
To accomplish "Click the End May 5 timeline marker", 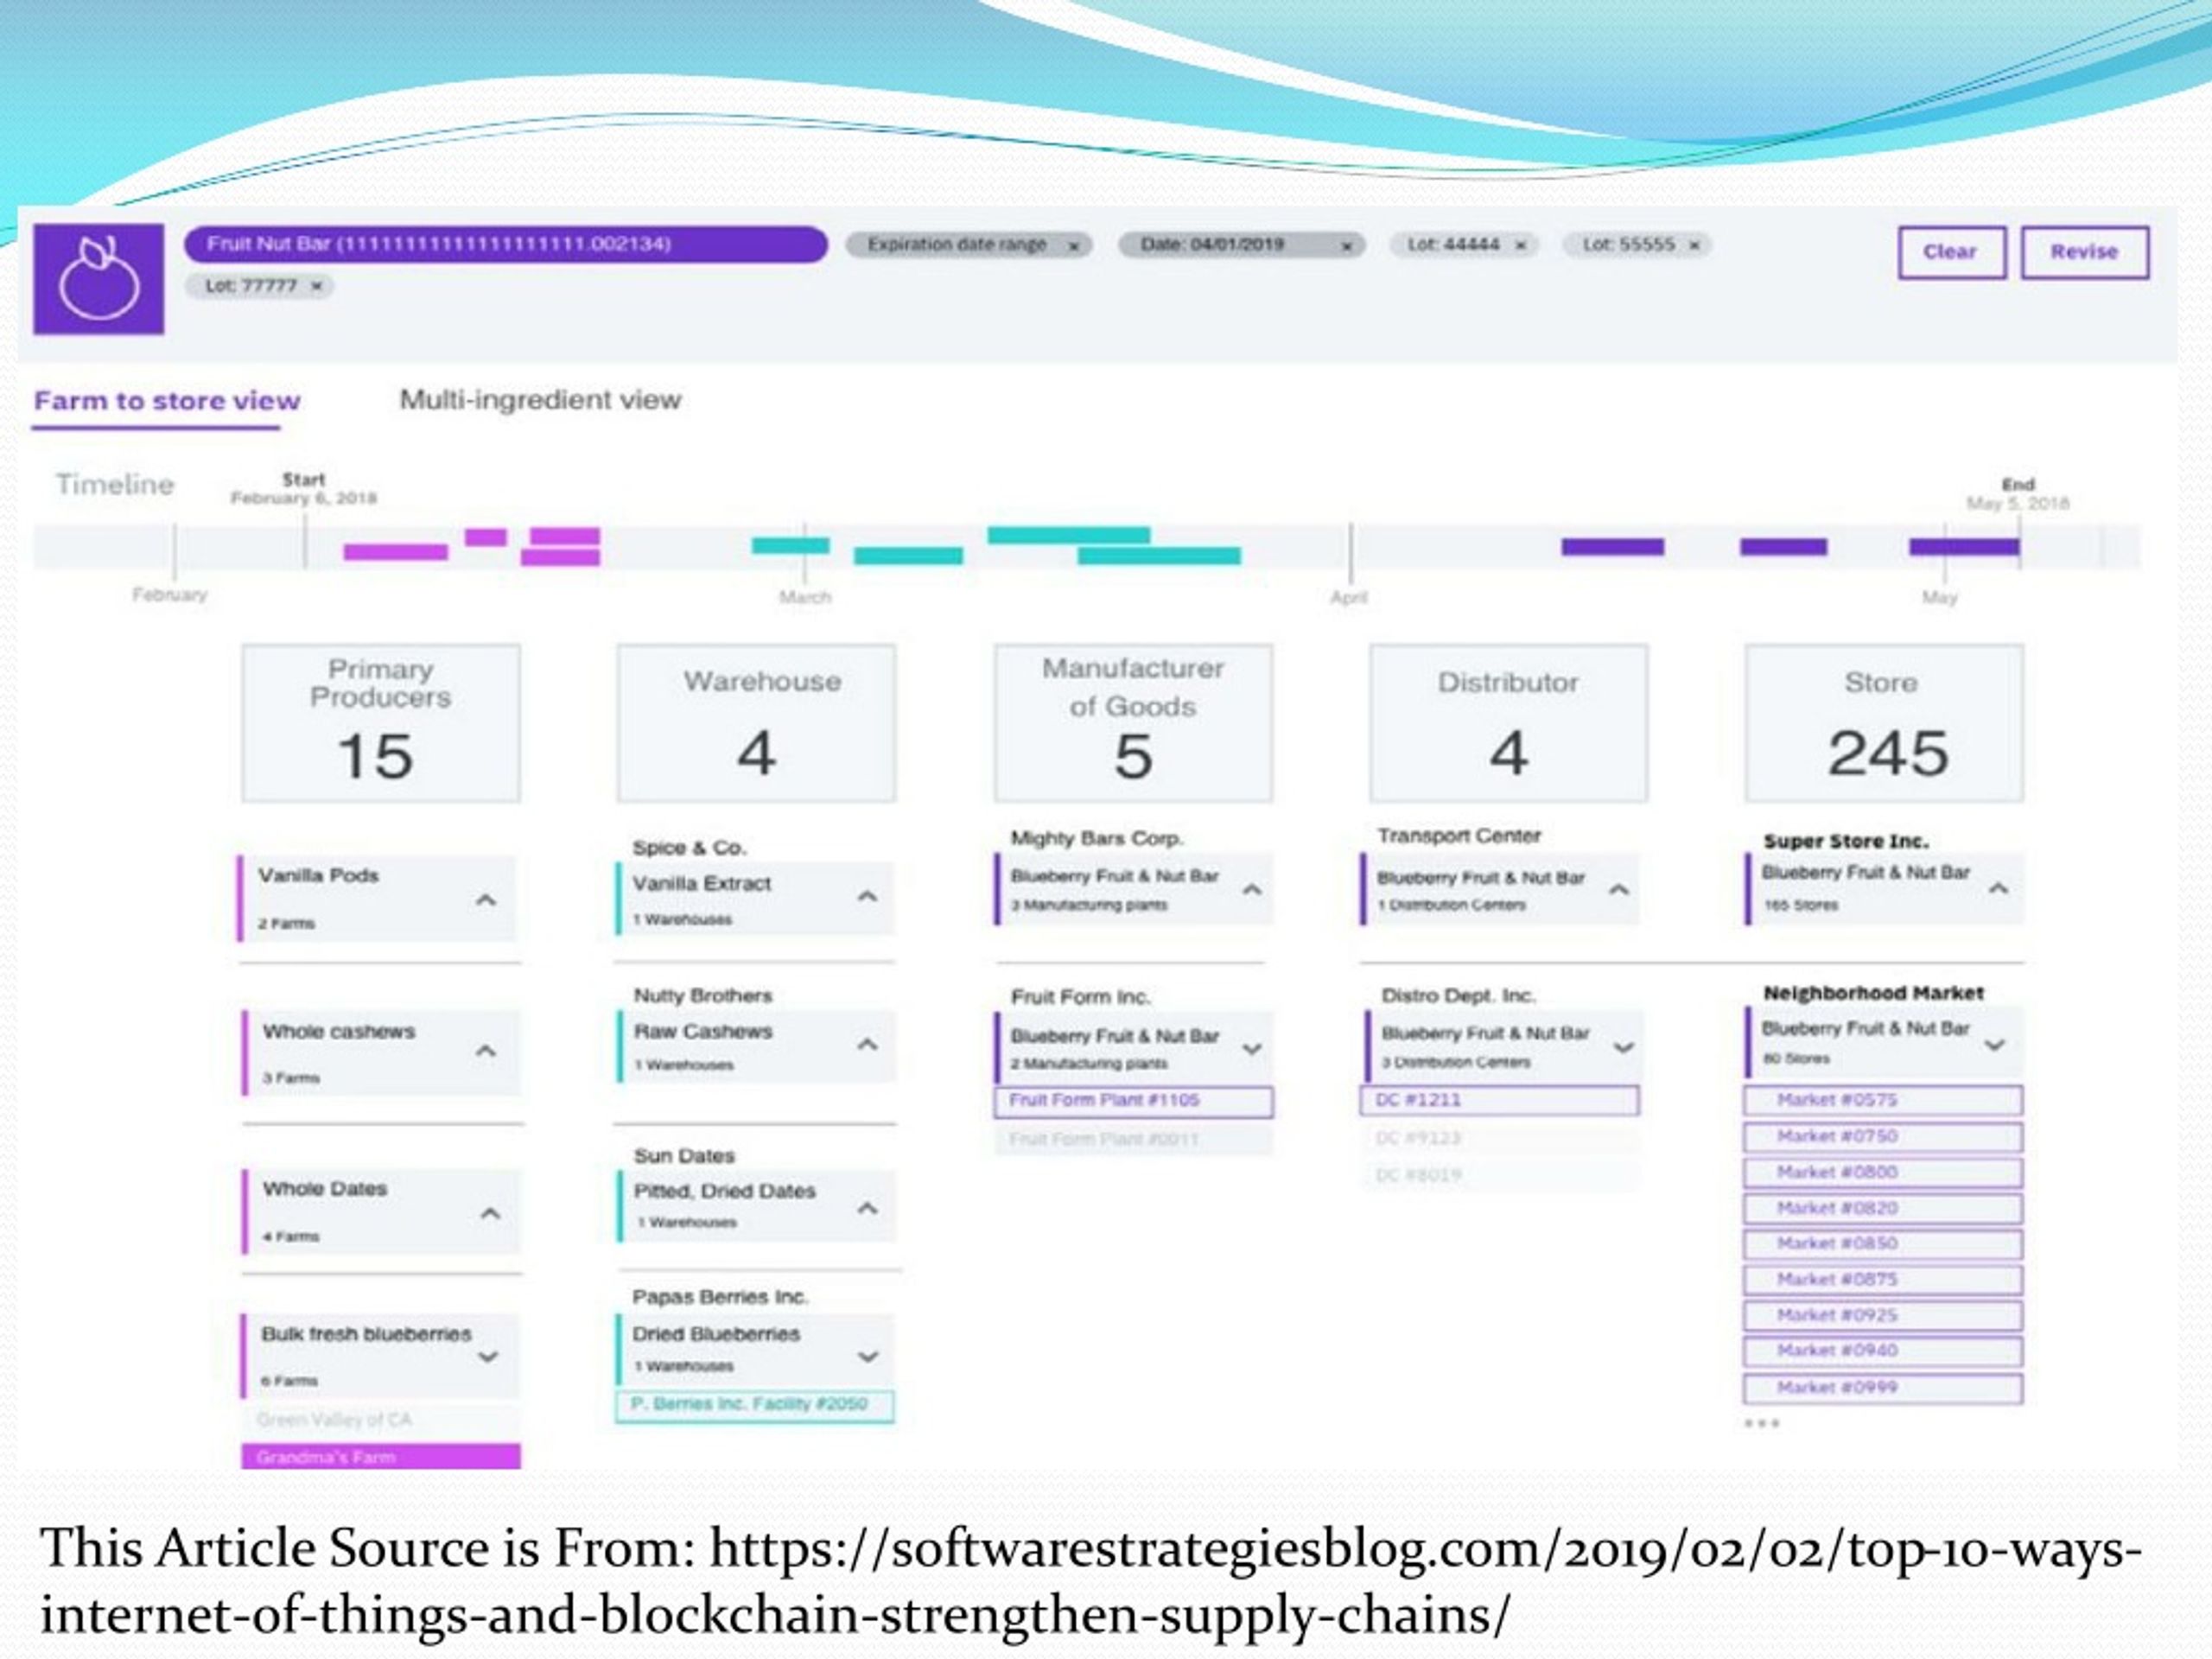I will tap(2017, 494).
